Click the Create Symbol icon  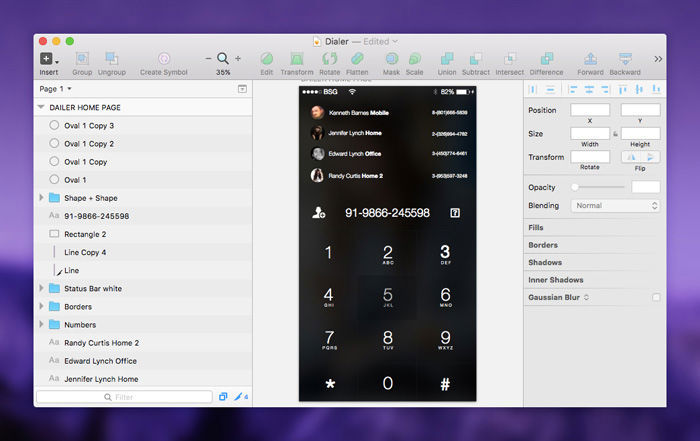point(164,59)
